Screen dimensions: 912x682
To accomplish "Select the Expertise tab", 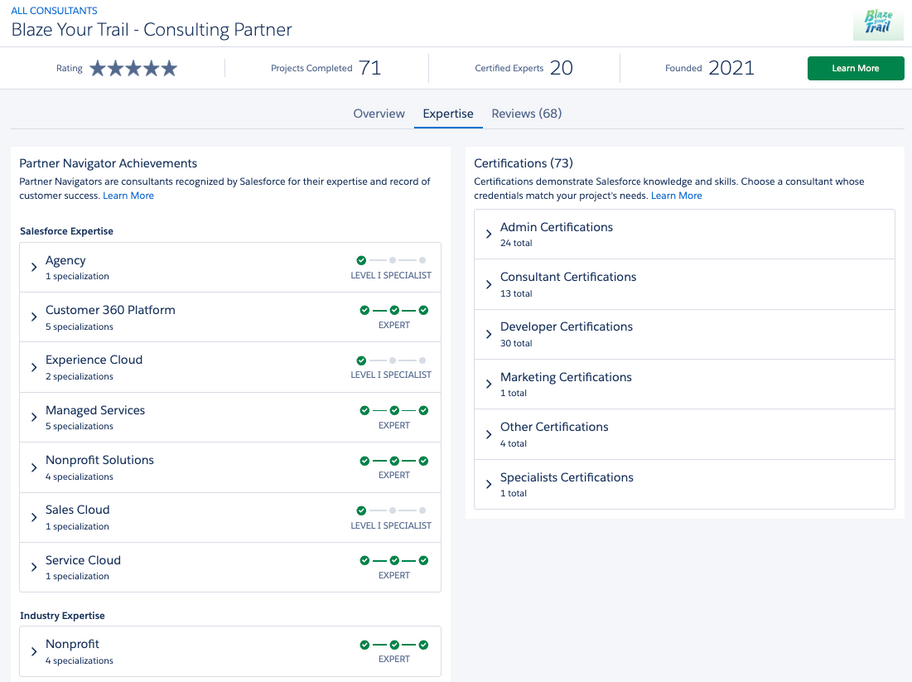I will [x=448, y=114].
